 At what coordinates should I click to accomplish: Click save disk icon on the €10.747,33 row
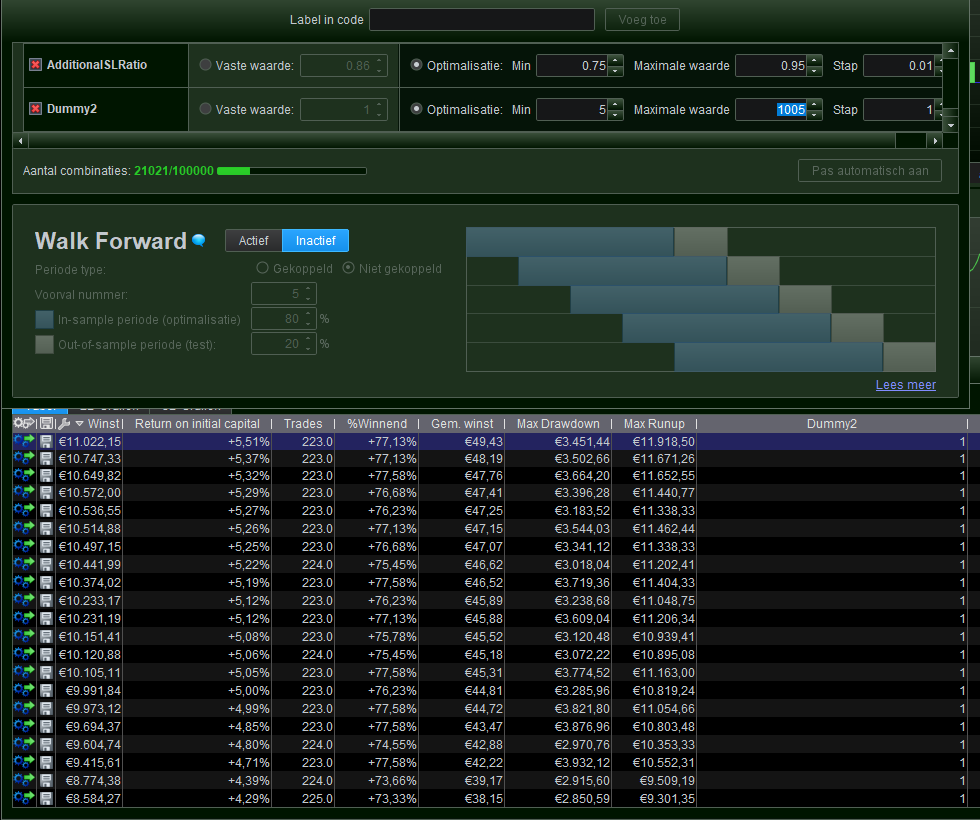pyautogui.click(x=47, y=457)
